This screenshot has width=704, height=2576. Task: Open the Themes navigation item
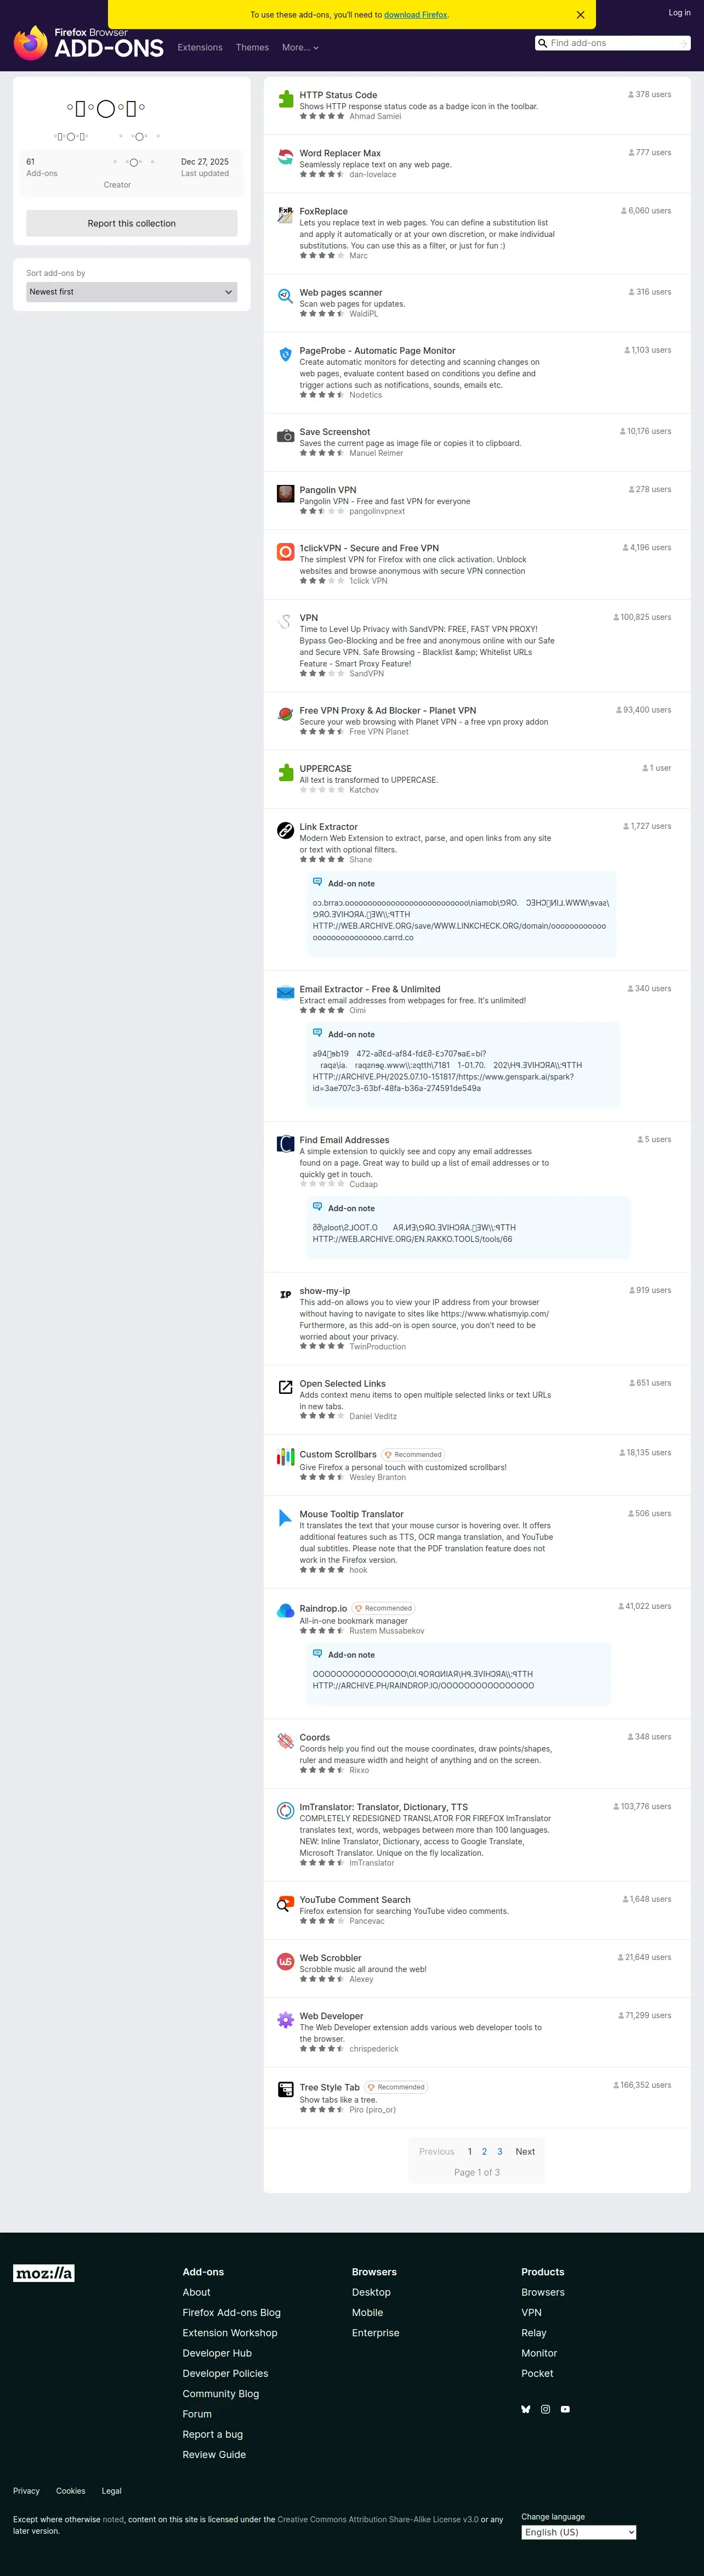pyautogui.click(x=252, y=47)
